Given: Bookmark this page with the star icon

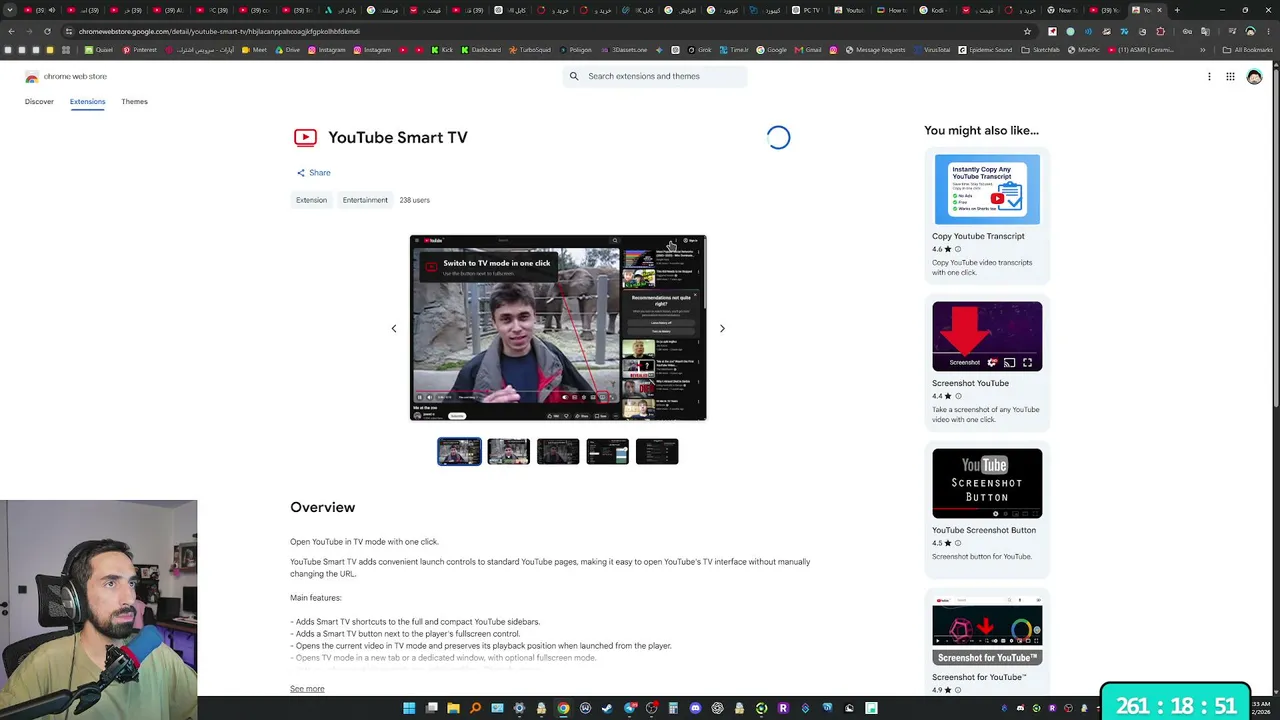Looking at the screenshot, I should pyautogui.click(x=1027, y=31).
